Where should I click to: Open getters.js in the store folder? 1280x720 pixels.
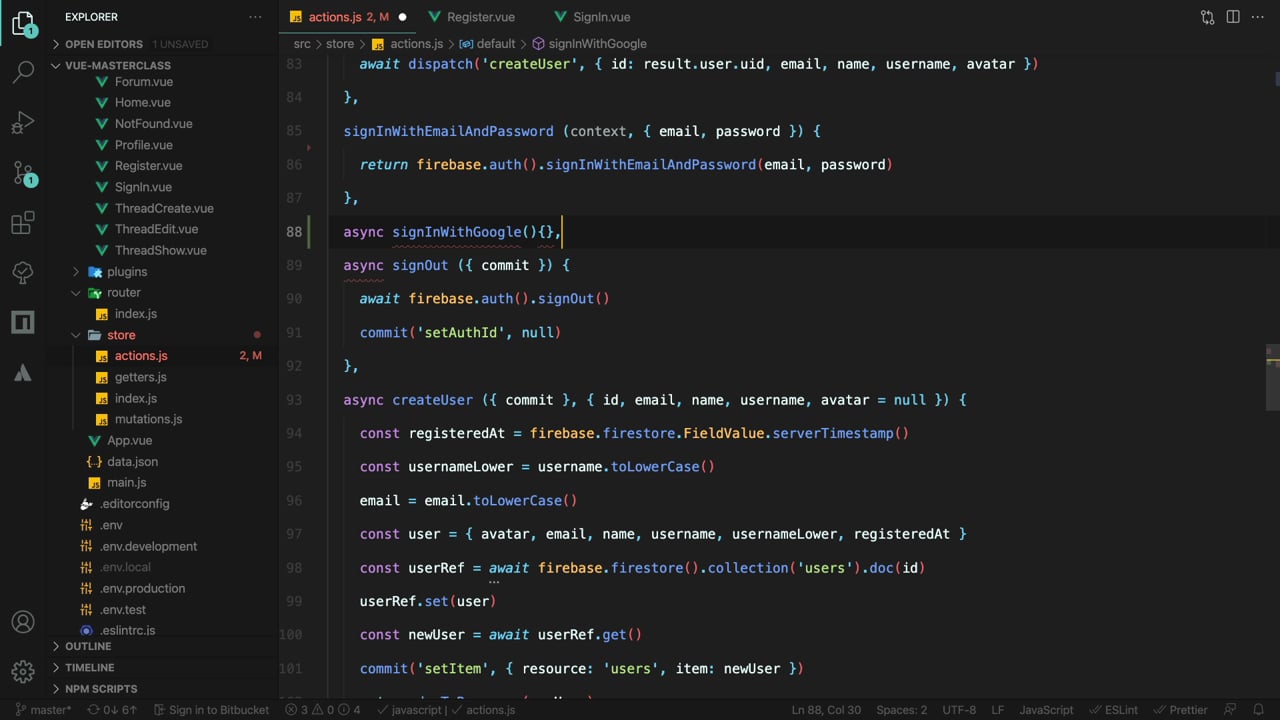click(x=140, y=377)
